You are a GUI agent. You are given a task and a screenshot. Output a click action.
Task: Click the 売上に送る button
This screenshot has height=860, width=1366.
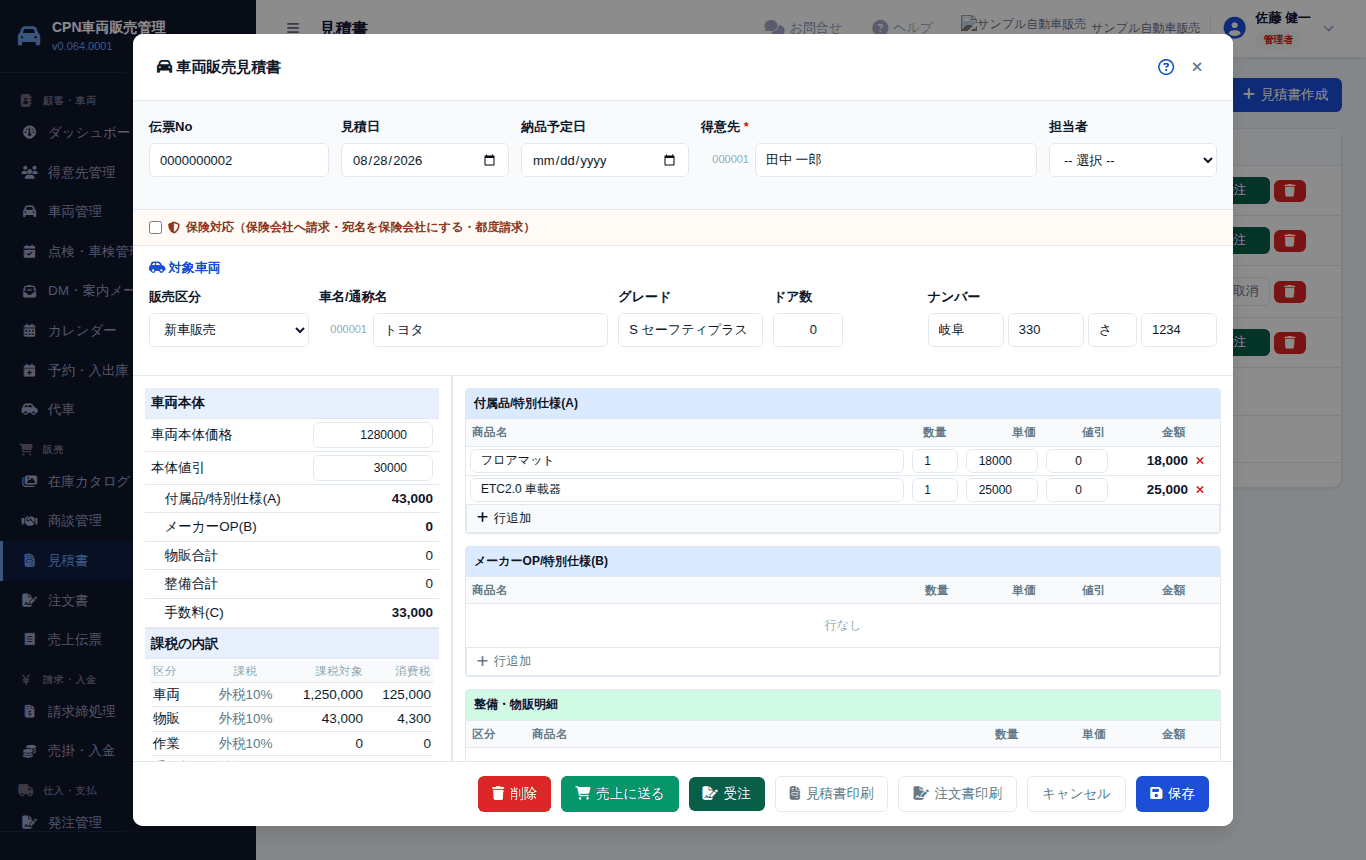click(x=620, y=794)
